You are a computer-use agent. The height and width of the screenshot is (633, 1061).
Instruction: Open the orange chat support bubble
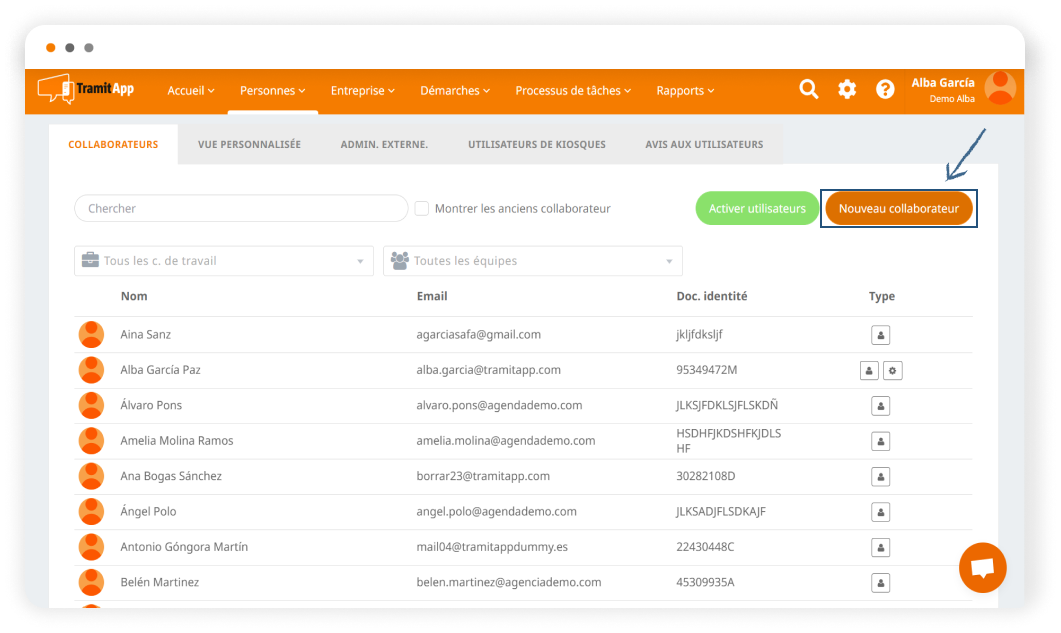click(982, 568)
